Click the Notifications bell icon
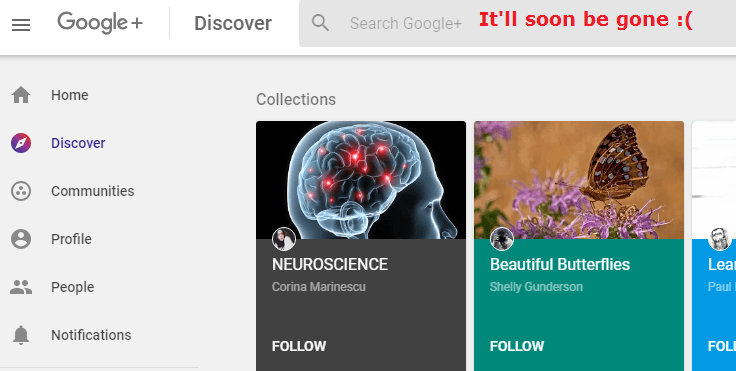Image resolution: width=736 pixels, height=371 pixels. pyautogui.click(x=21, y=335)
